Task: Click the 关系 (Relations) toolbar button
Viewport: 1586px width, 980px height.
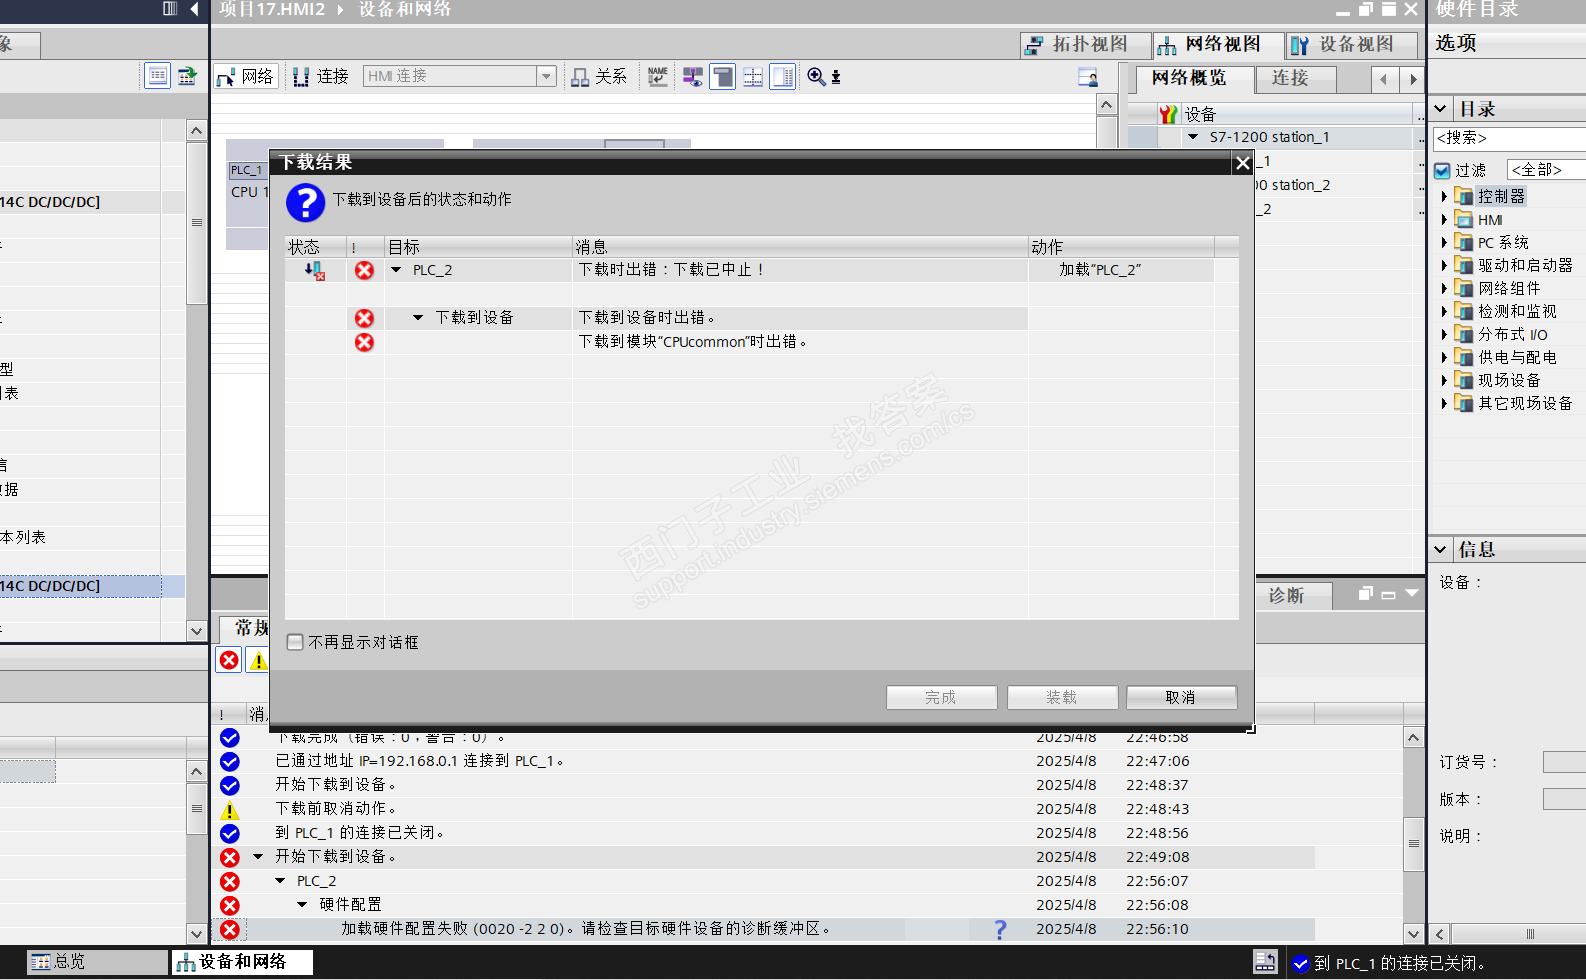Action: pos(599,76)
